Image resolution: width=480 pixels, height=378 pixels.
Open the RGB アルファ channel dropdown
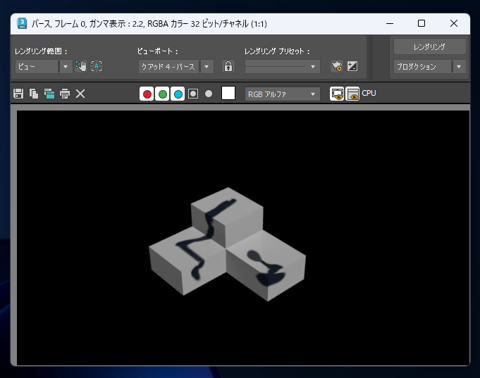pos(282,94)
